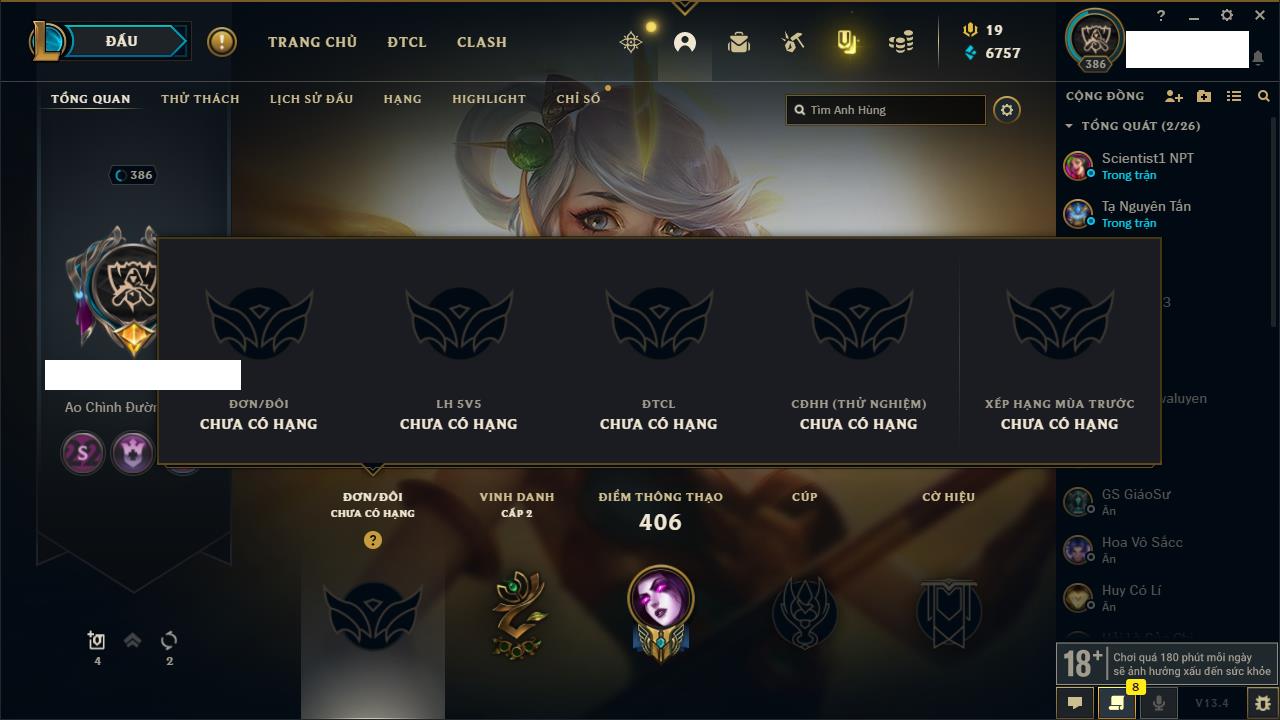Screen dimensions: 1280x720
Task: Expand the missions panel with the 8 badge
Action: (x=1116, y=703)
